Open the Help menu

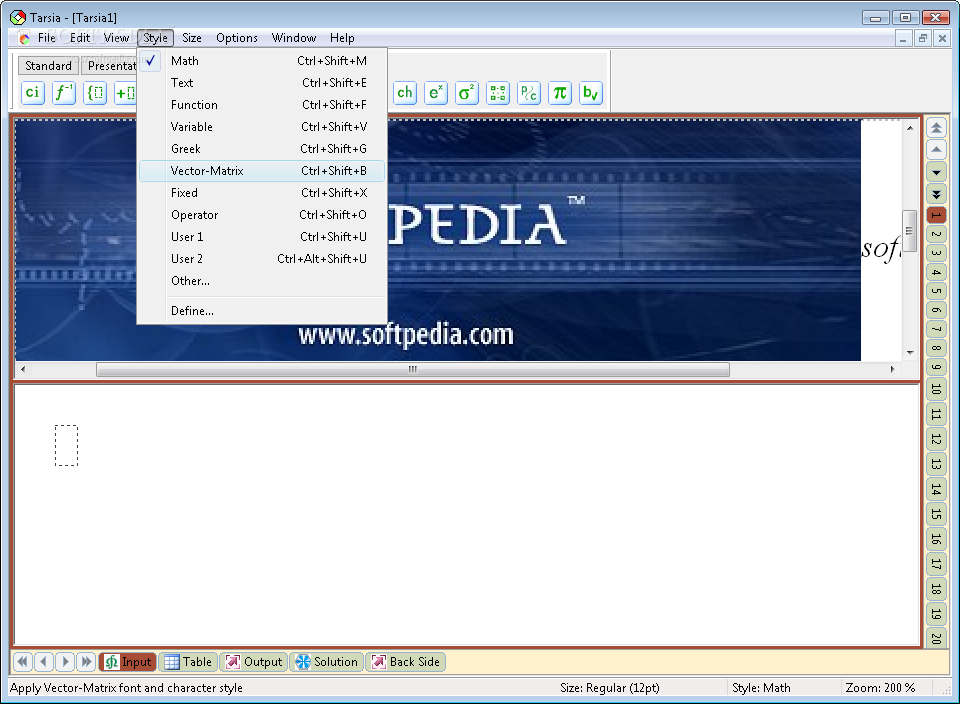click(342, 38)
